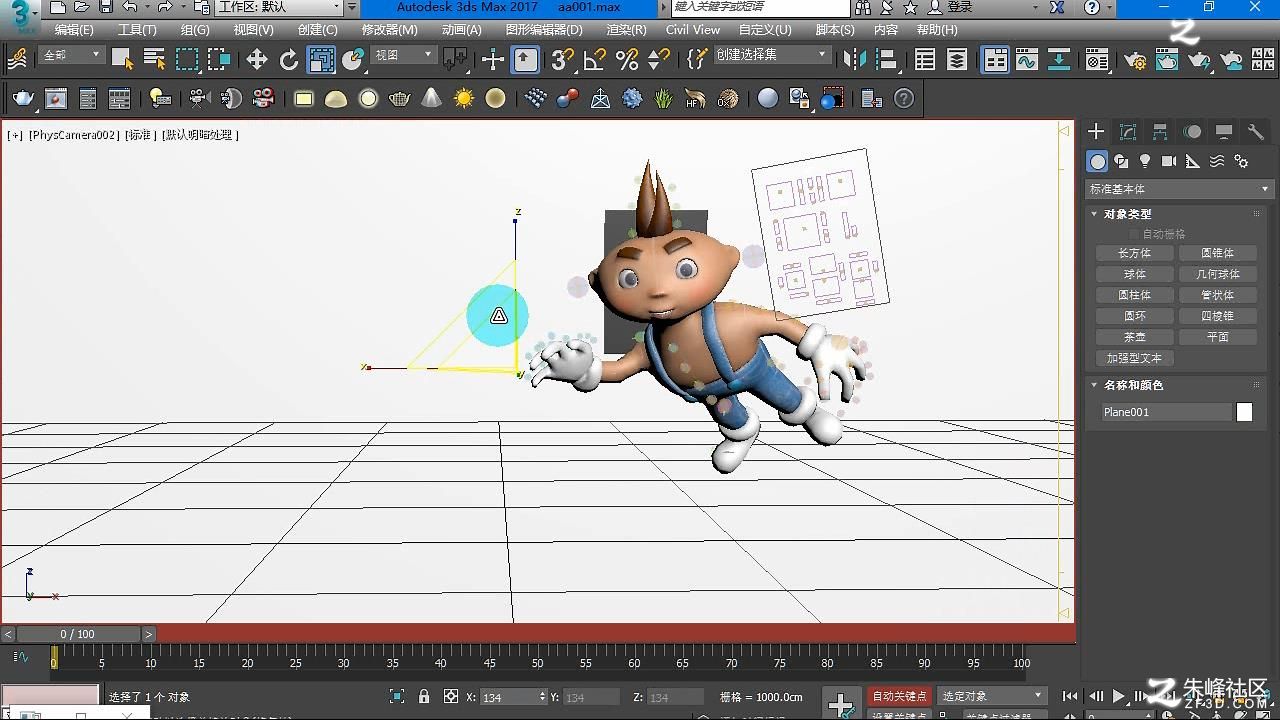Open the Render Setup teapot icon
The width and height of the screenshot is (1280, 720).
tap(1135, 59)
